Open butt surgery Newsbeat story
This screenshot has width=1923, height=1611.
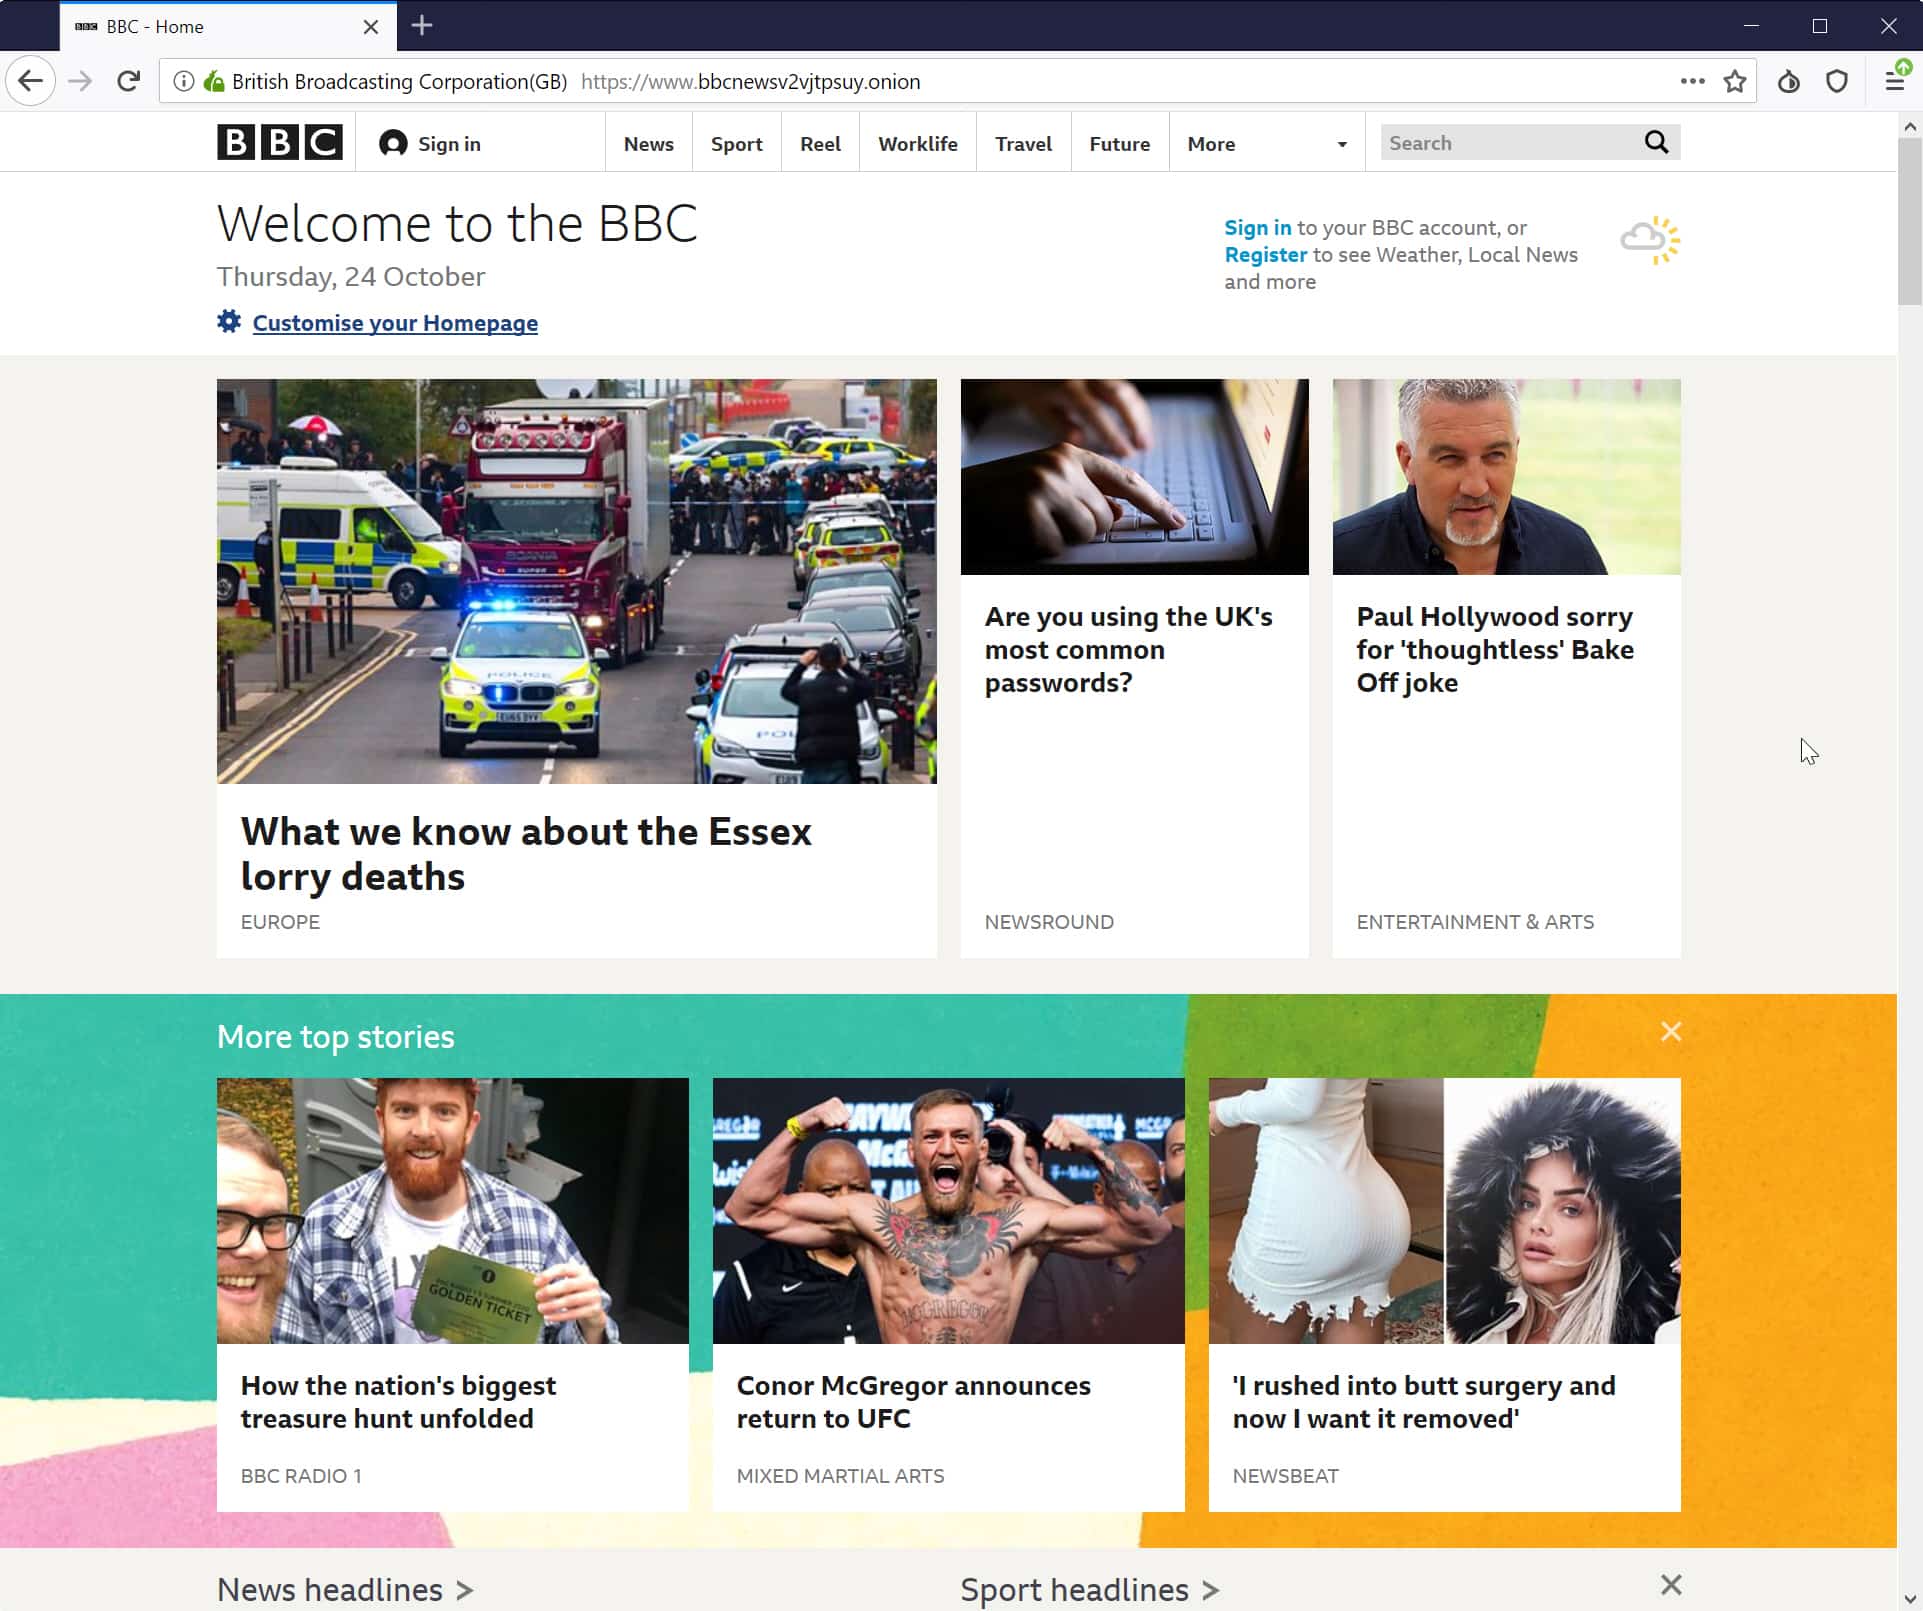(x=1423, y=1402)
